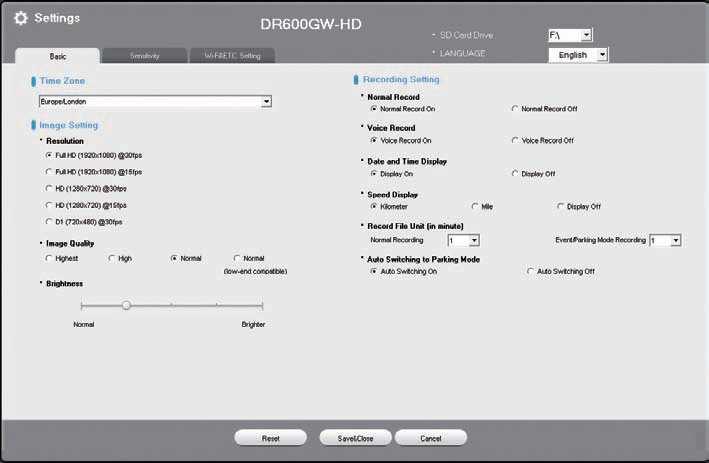Open the Sensitivity tab
Viewport: 709px width, 463px height.
(145, 56)
